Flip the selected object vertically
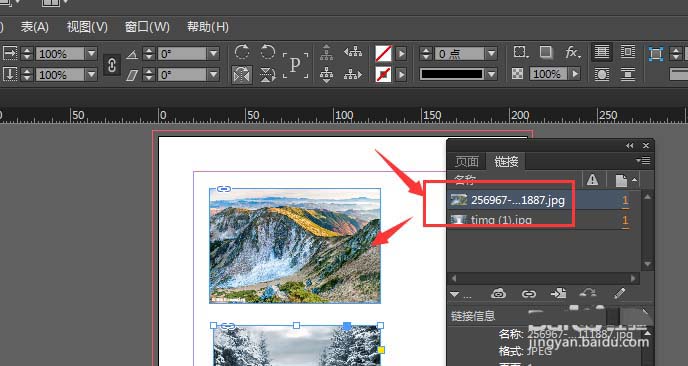This screenshot has width=688, height=366. 267,75
